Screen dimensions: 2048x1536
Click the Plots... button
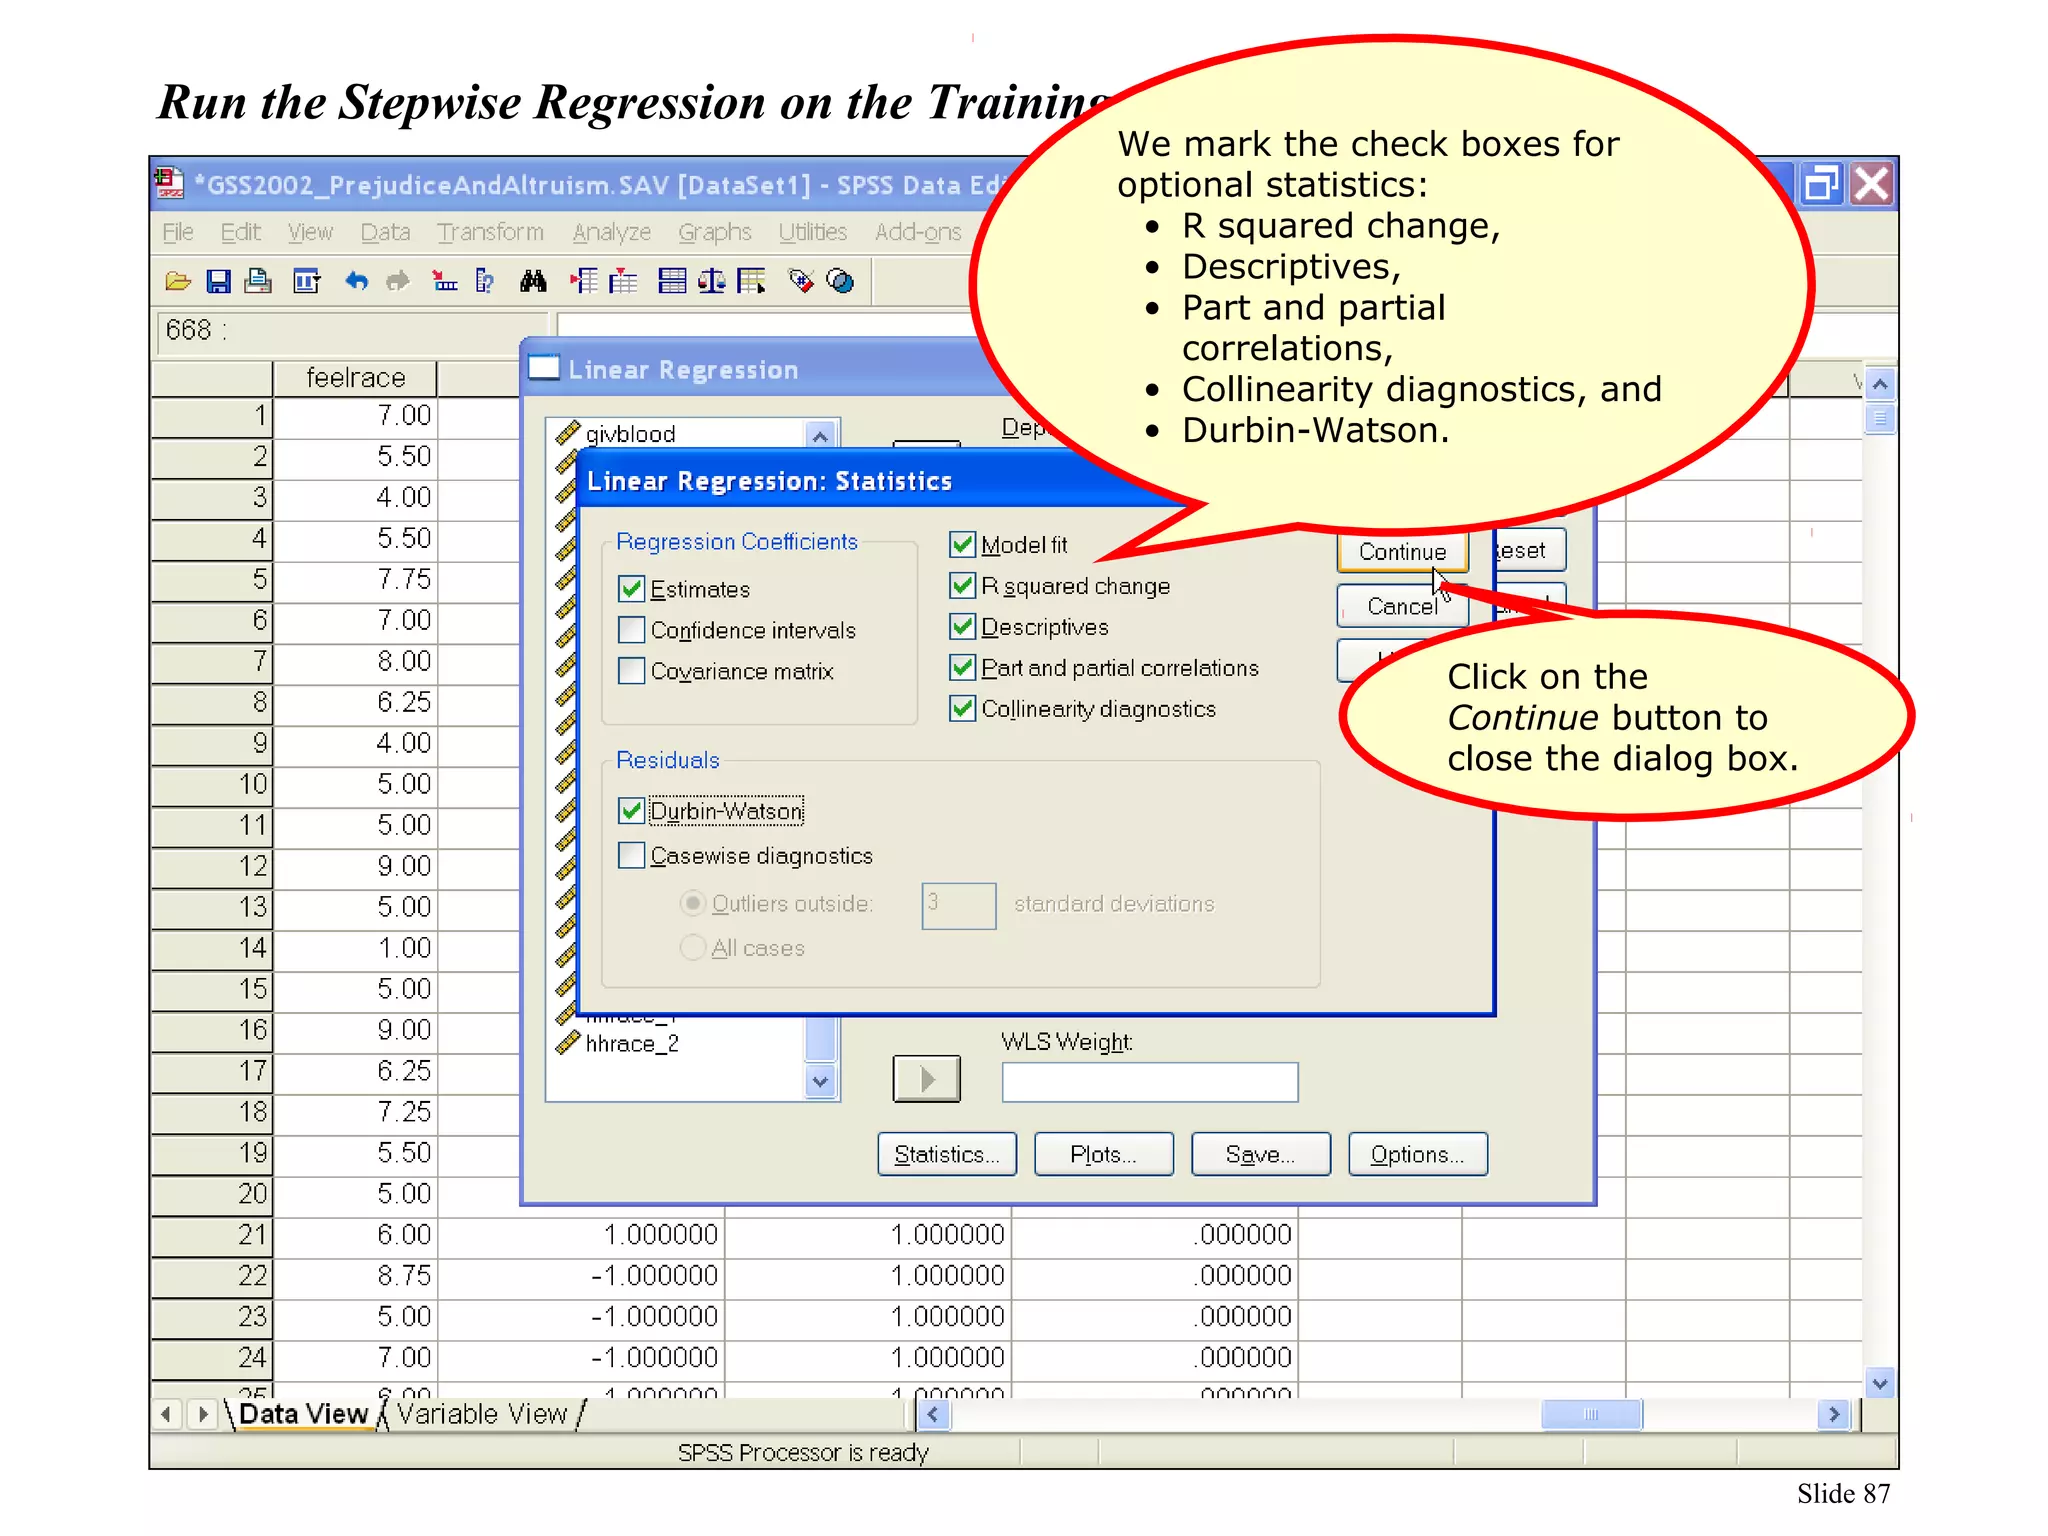(x=1103, y=1155)
